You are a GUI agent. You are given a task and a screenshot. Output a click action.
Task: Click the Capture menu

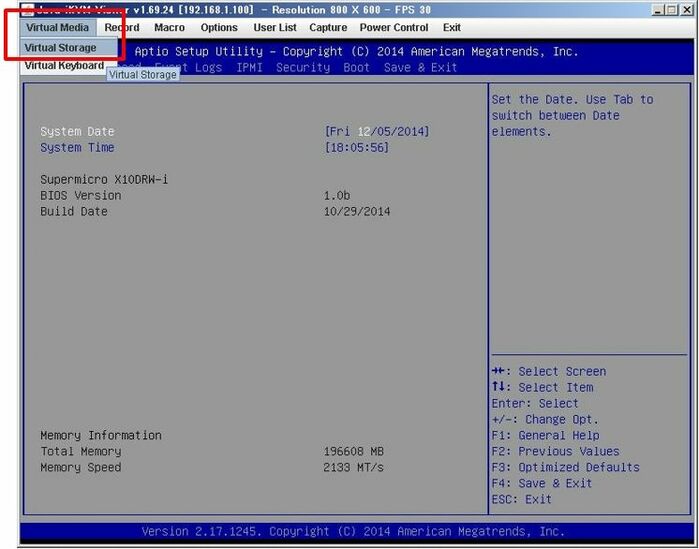tap(328, 28)
